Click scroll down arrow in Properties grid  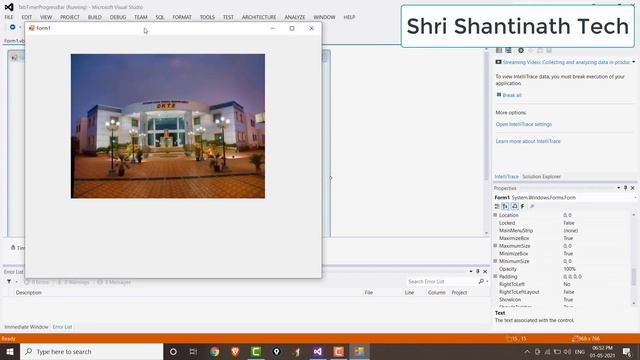633,303
